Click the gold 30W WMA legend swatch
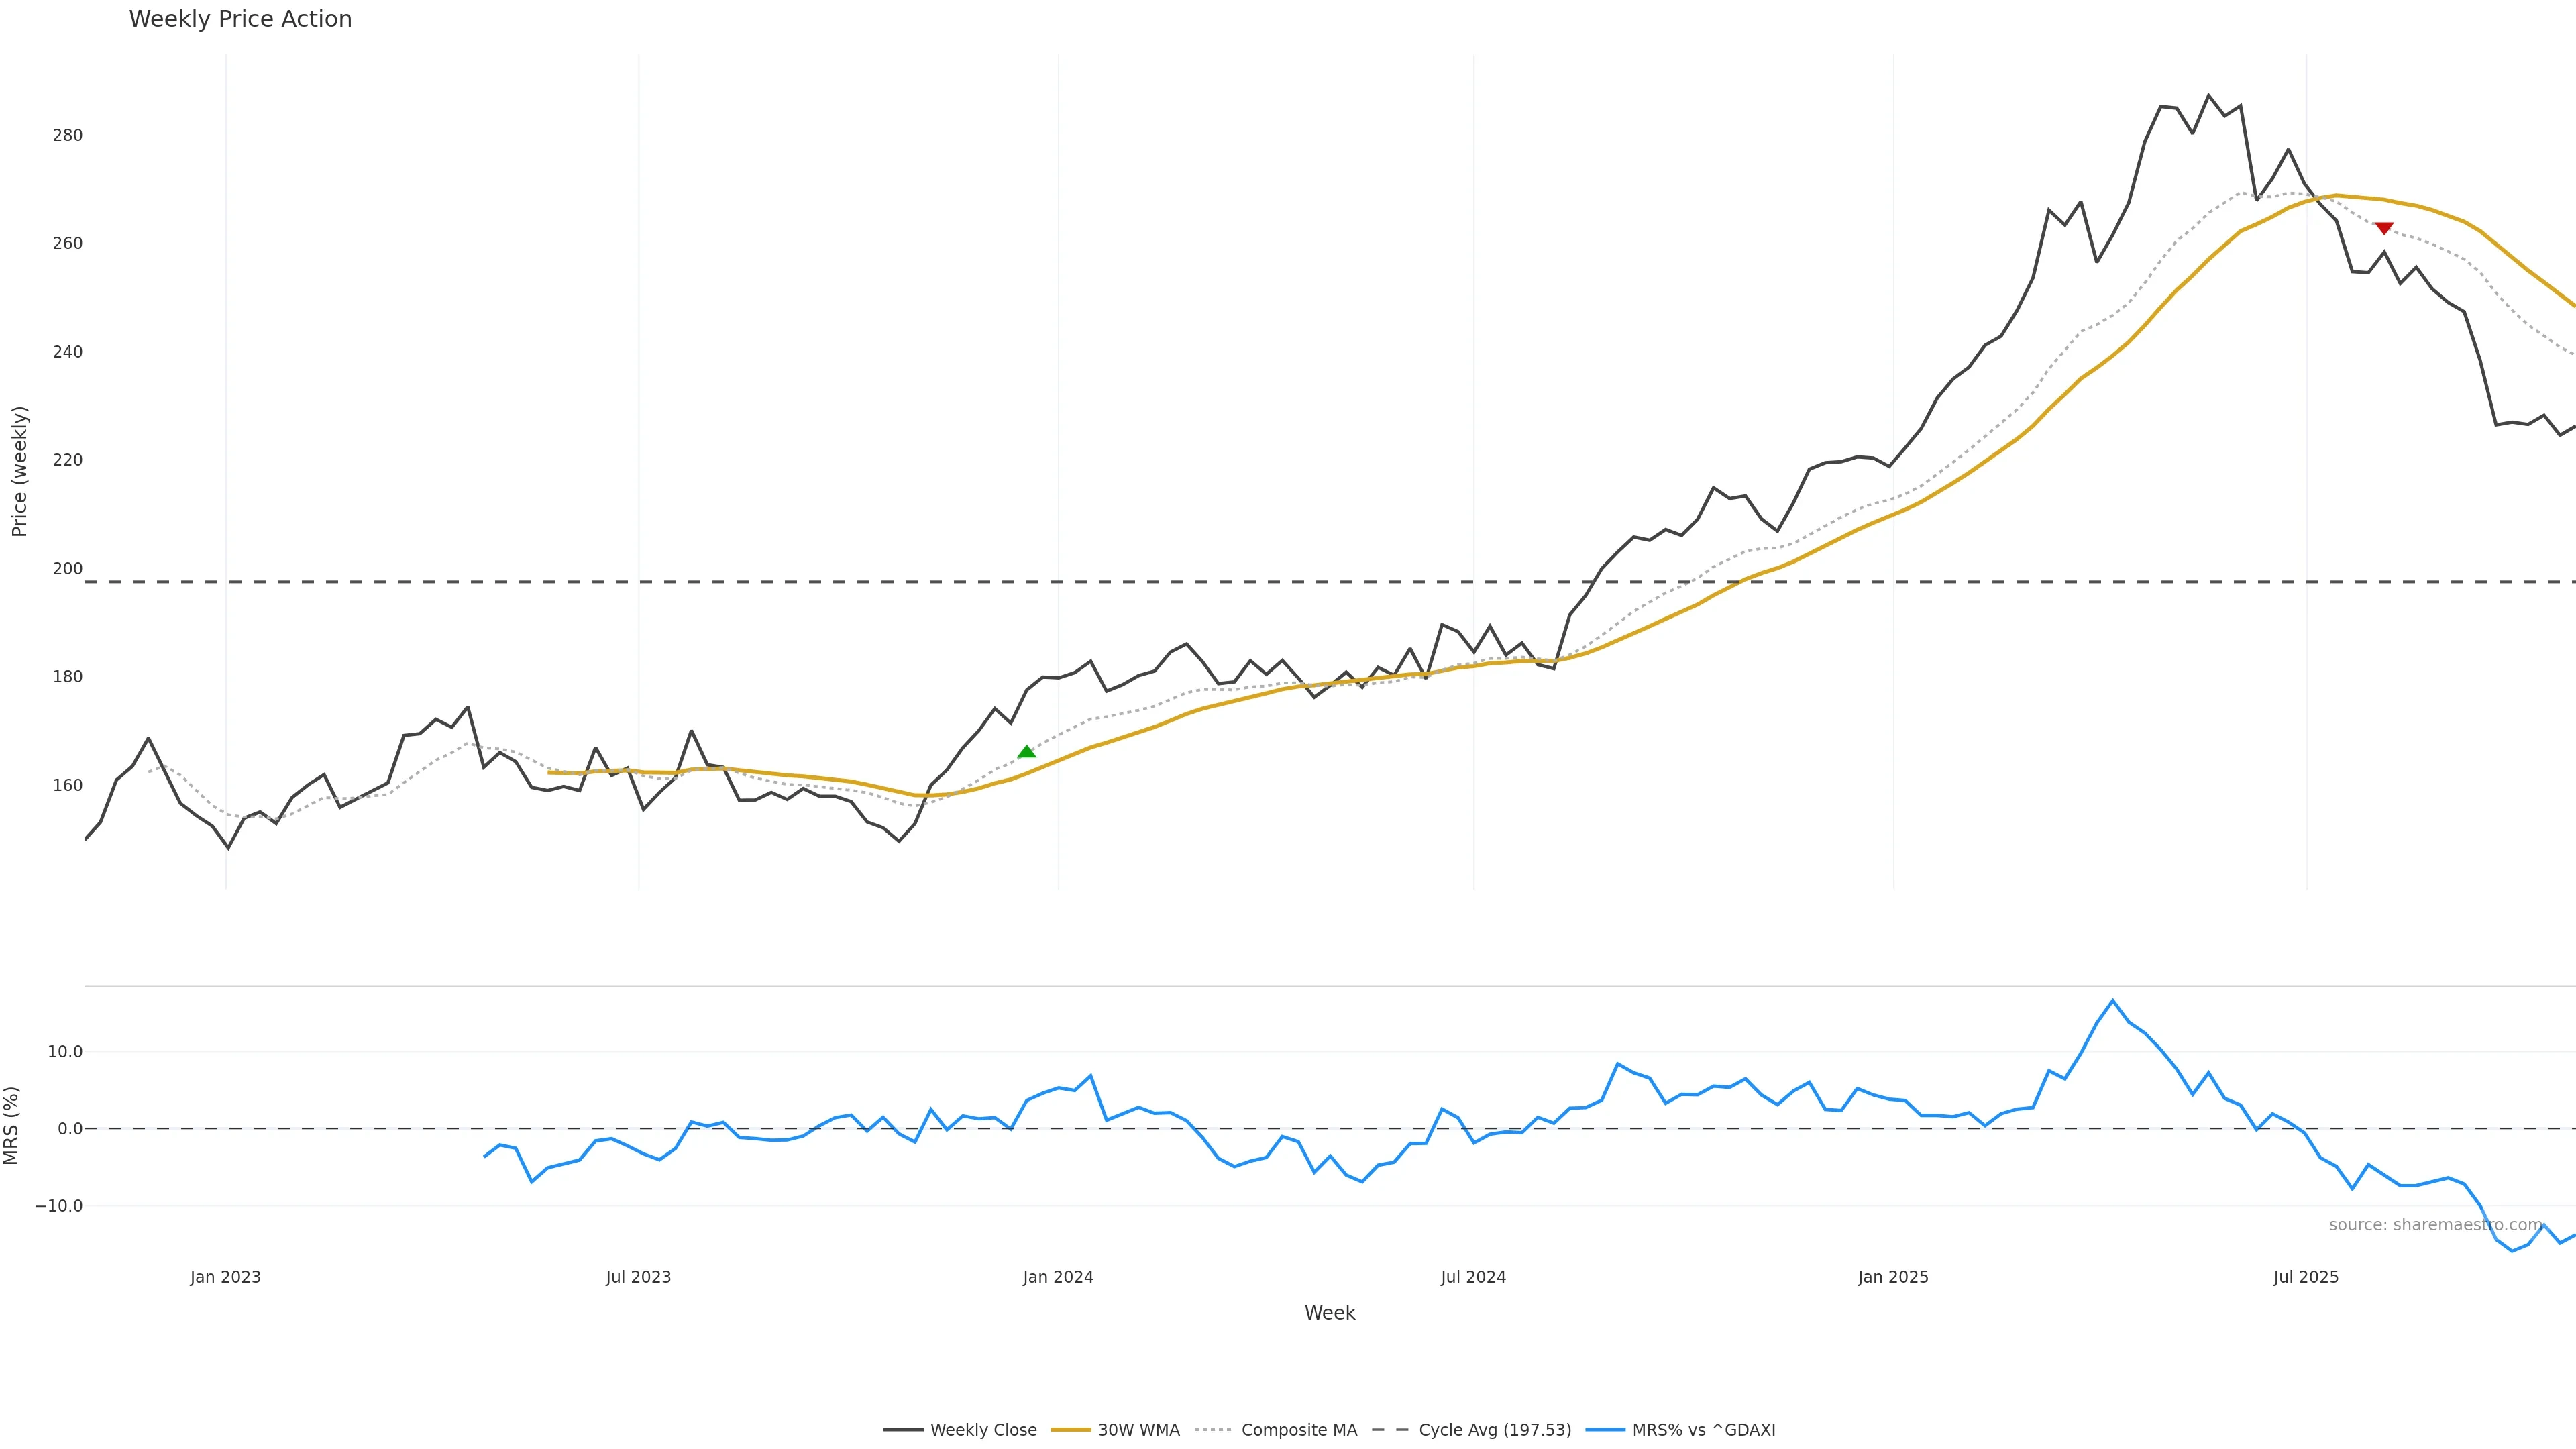Viewport: 2576px width, 1449px height. [1071, 1430]
